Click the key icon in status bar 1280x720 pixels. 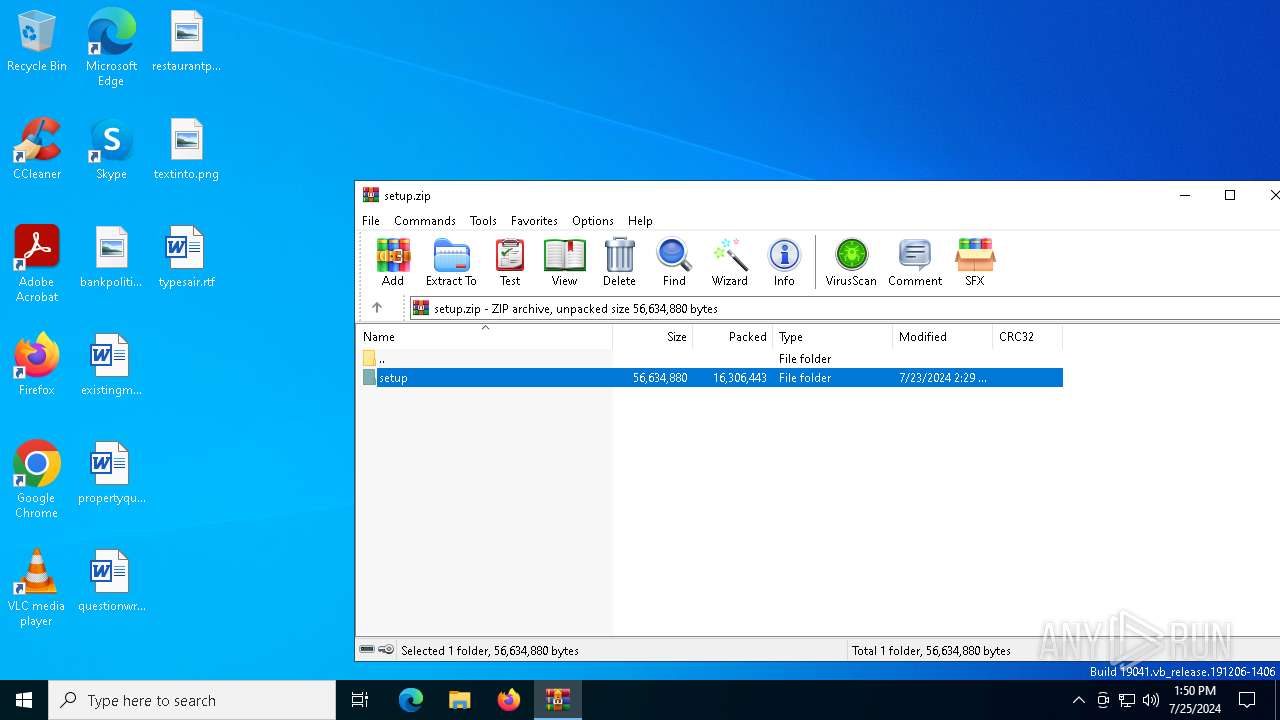click(386, 650)
